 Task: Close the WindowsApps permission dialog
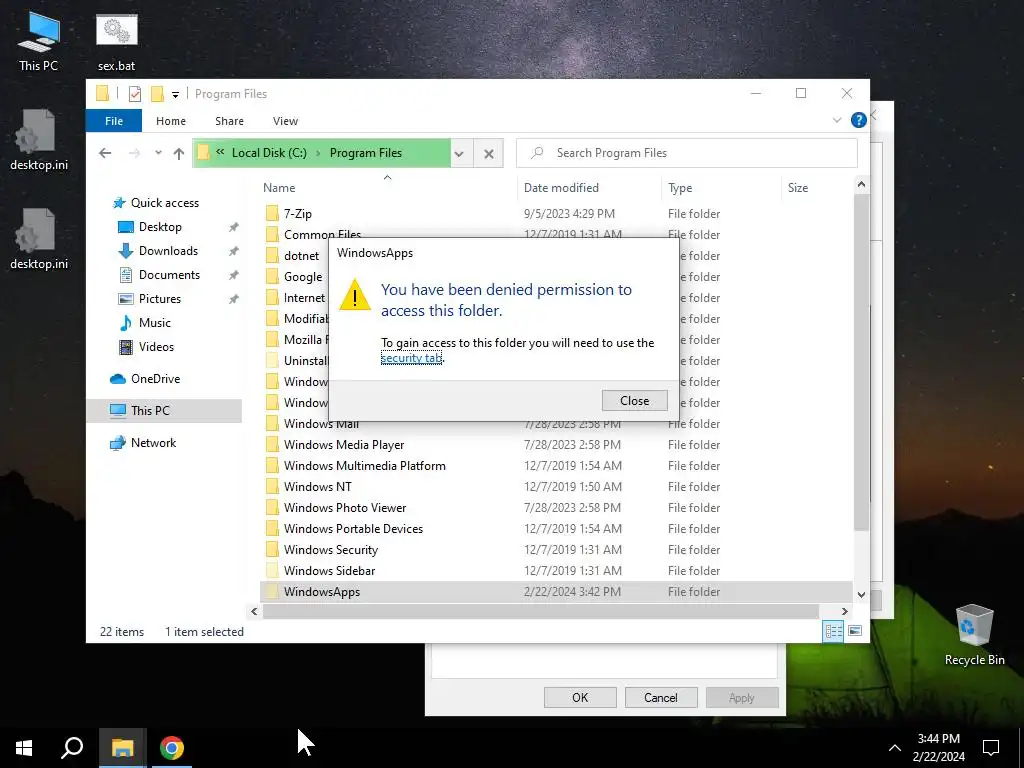point(634,400)
